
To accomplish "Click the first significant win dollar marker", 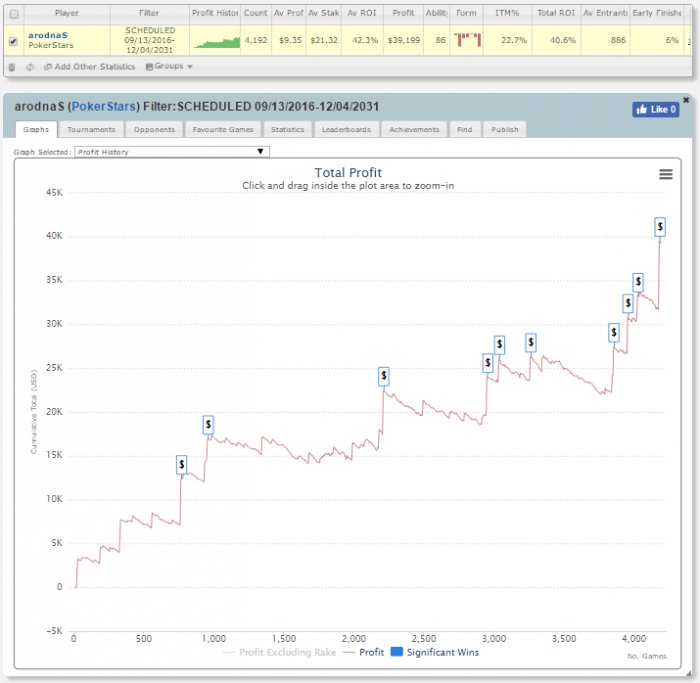I will pyautogui.click(x=181, y=464).
